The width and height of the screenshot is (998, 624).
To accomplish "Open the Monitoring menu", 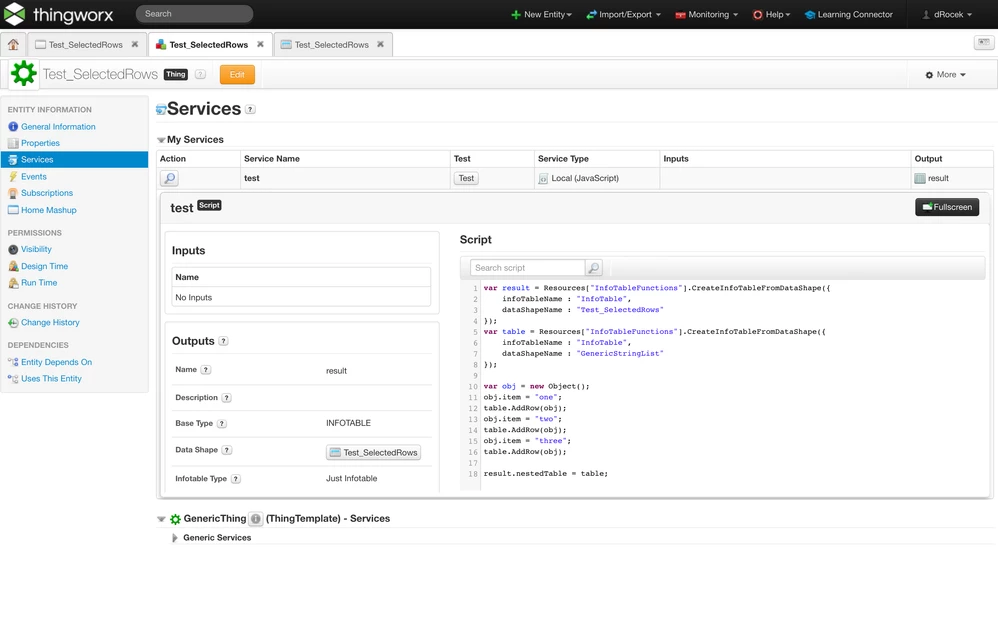I will [x=706, y=14].
